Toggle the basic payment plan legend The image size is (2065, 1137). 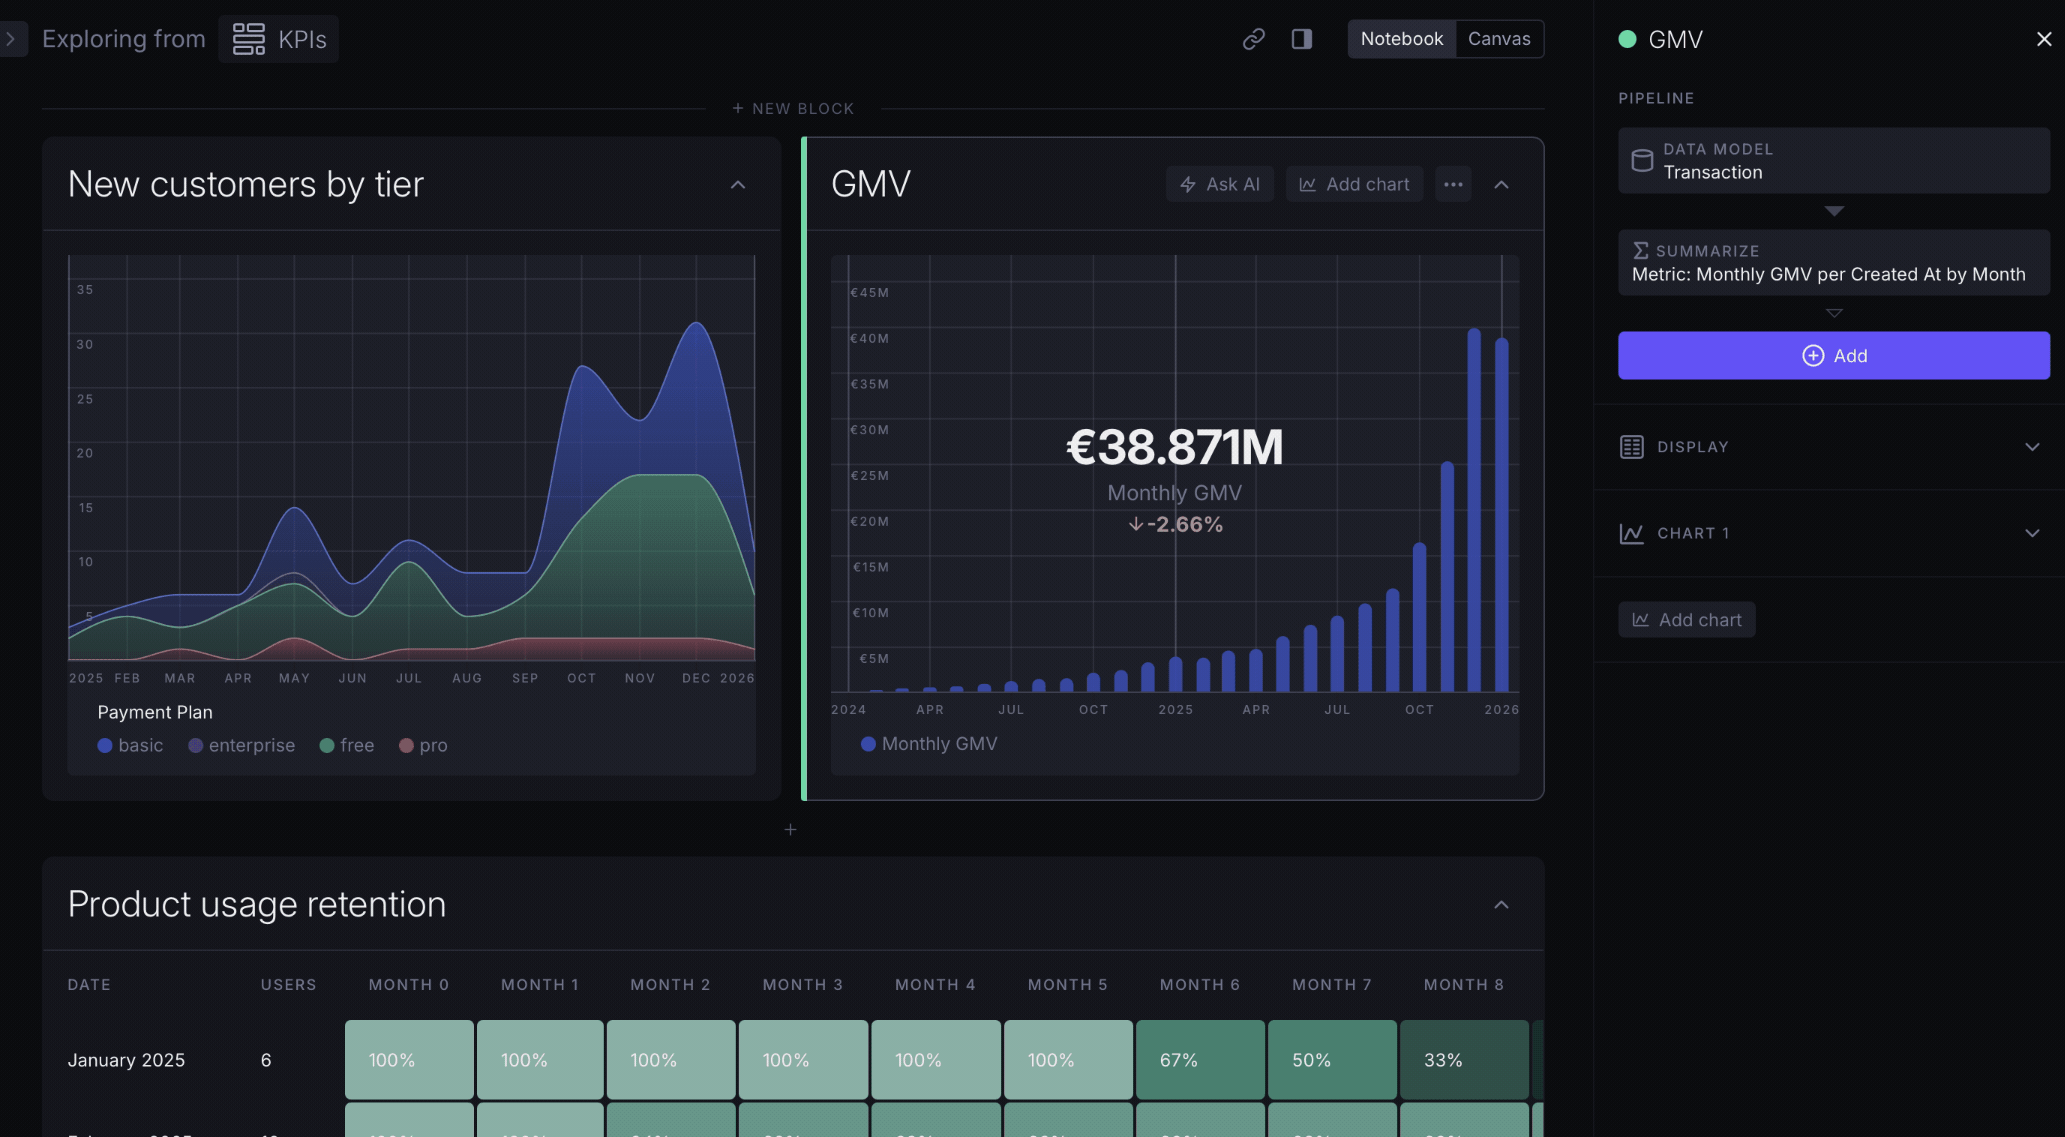[131, 745]
